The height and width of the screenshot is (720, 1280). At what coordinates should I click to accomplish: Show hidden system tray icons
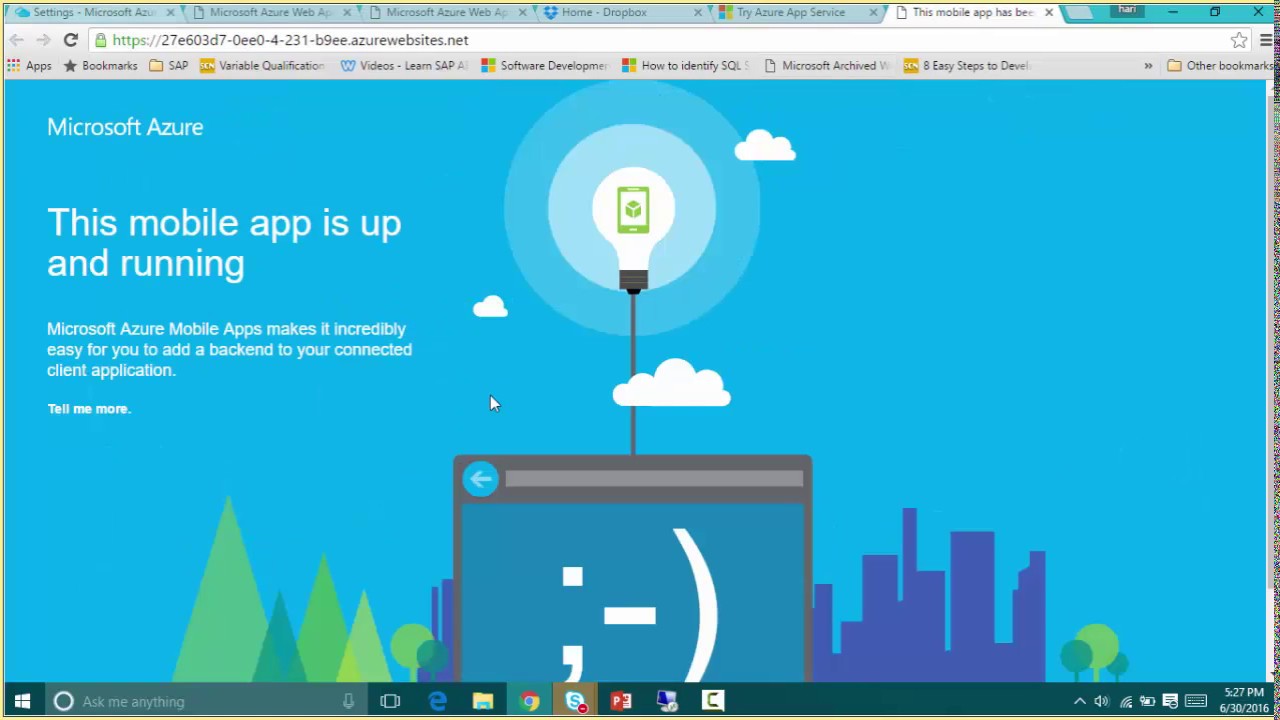[x=1079, y=701]
